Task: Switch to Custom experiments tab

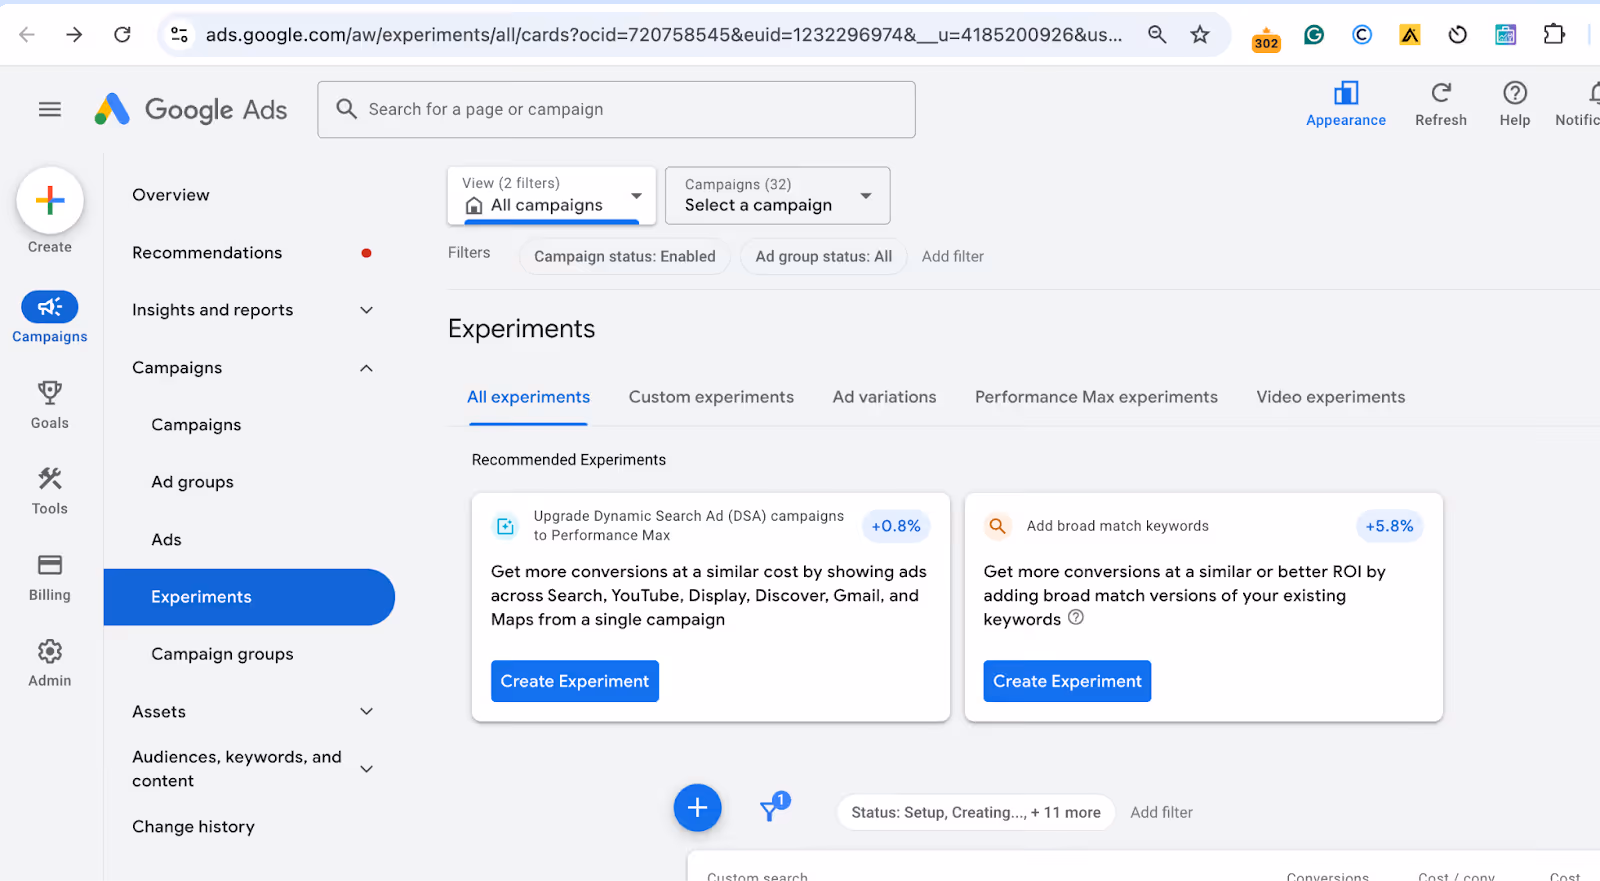Action: (711, 397)
